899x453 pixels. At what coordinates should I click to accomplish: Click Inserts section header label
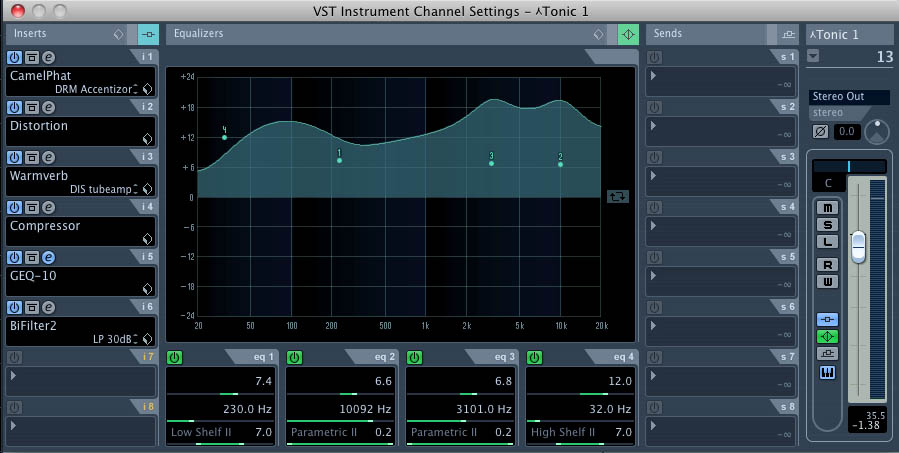tap(30, 33)
